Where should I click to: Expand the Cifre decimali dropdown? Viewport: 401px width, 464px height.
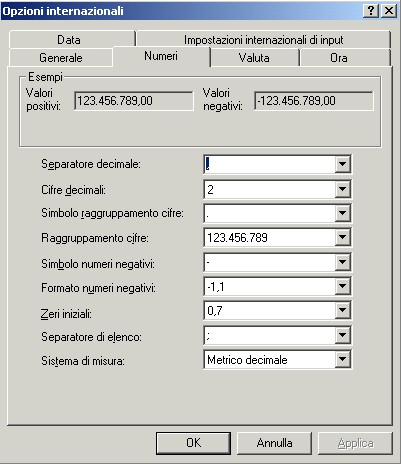(x=342, y=189)
